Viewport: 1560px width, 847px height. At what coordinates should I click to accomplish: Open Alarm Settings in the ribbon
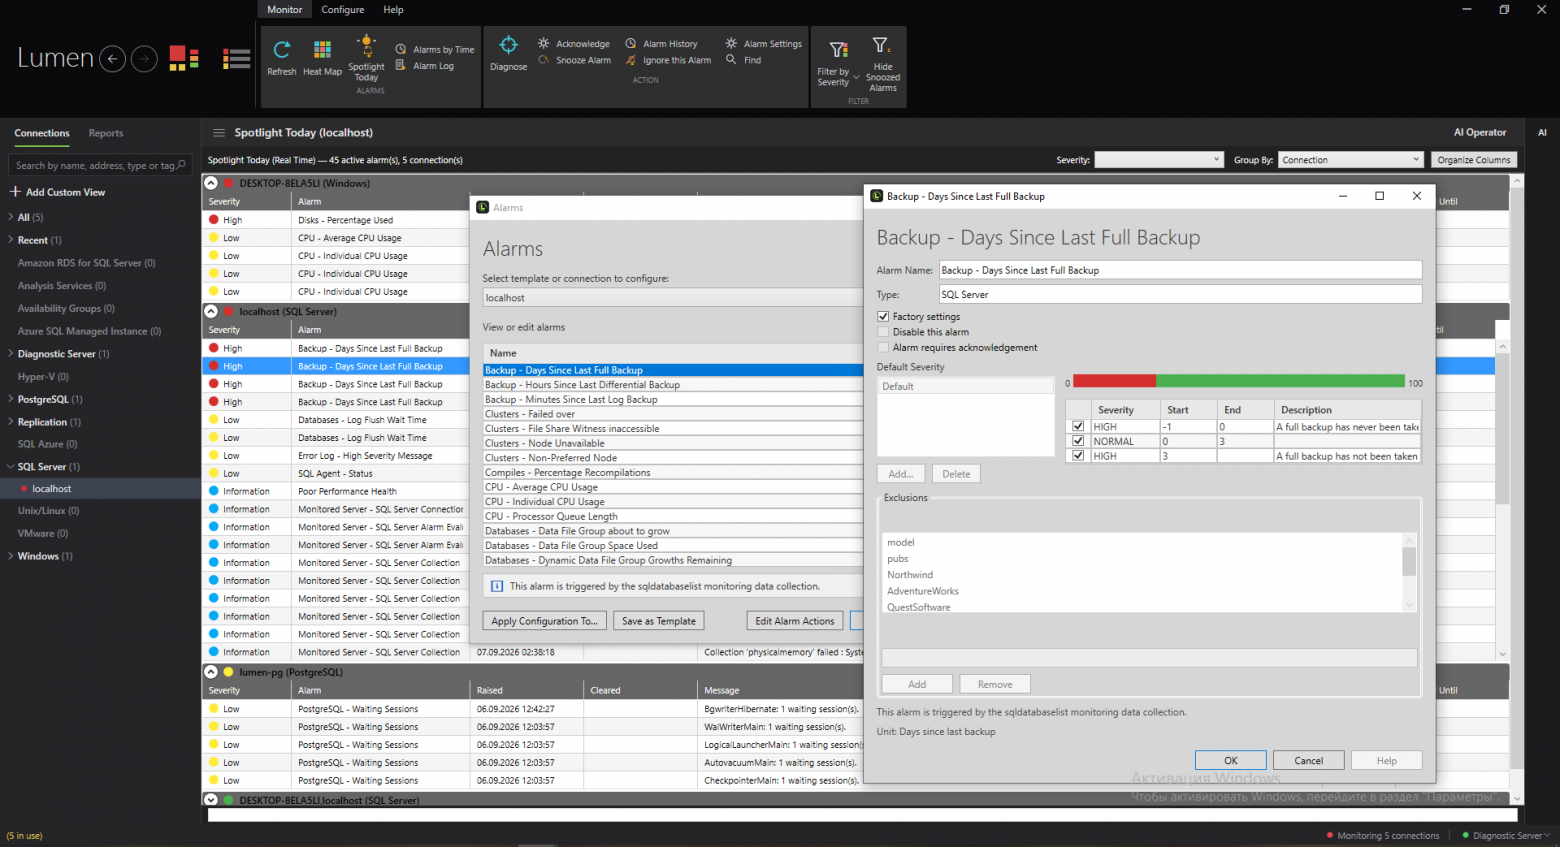point(764,44)
